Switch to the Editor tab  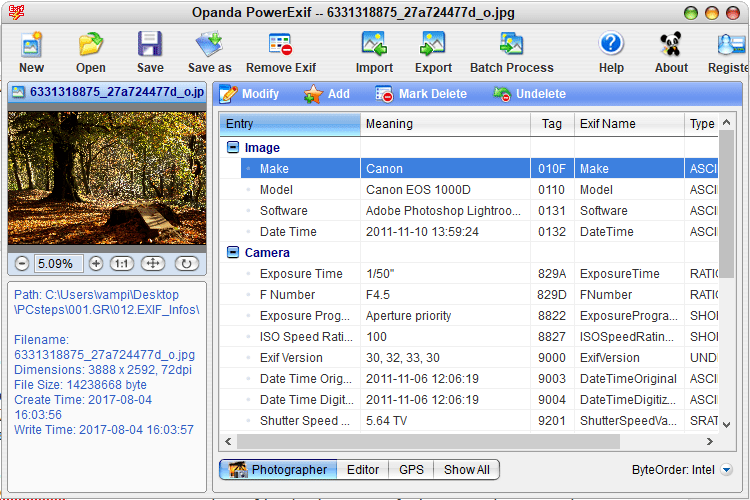(363, 470)
